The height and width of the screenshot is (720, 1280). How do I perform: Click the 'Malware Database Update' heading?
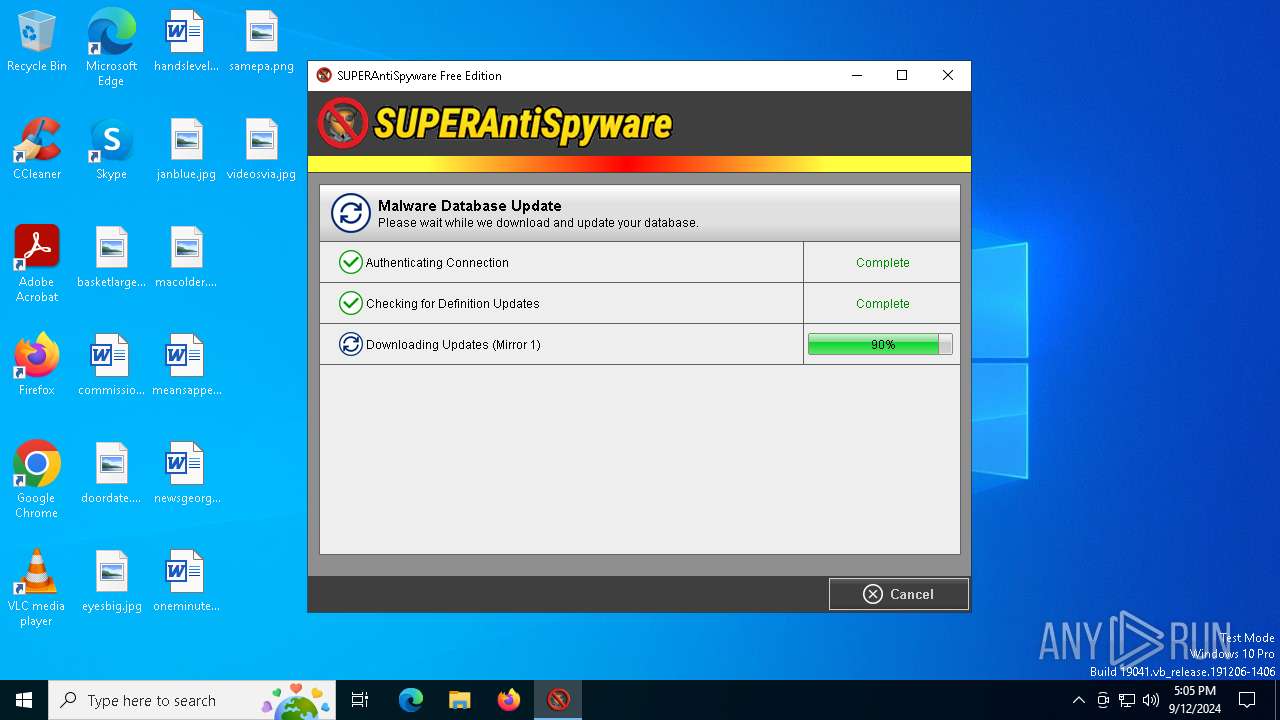click(x=469, y=206)
